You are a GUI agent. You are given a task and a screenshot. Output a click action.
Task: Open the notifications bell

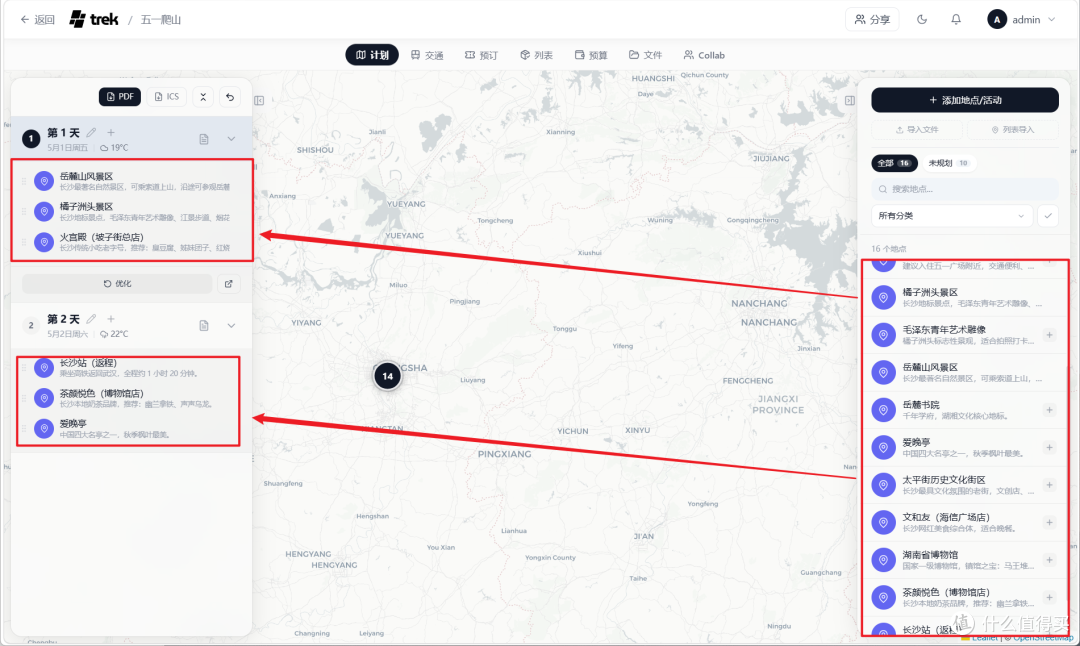(x=956, y=19)
